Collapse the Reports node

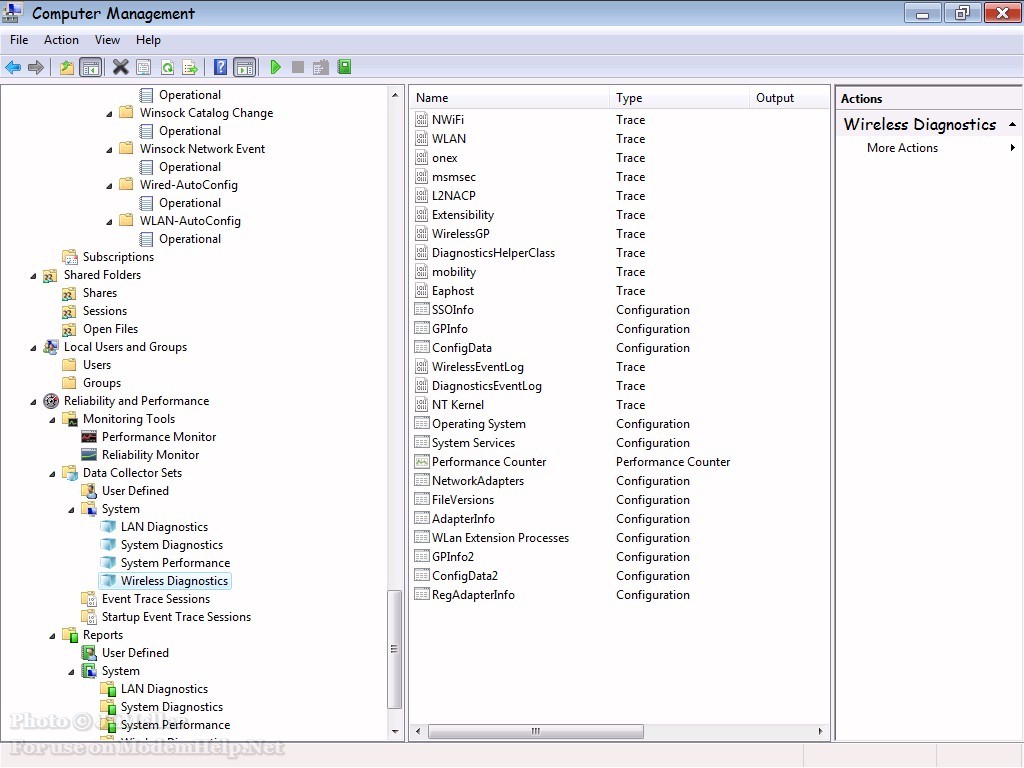click(52, 636)
